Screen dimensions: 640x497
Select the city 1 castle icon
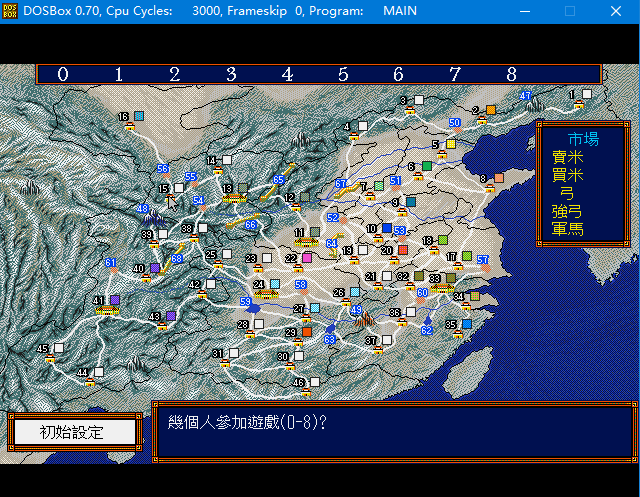pos(578,105)
